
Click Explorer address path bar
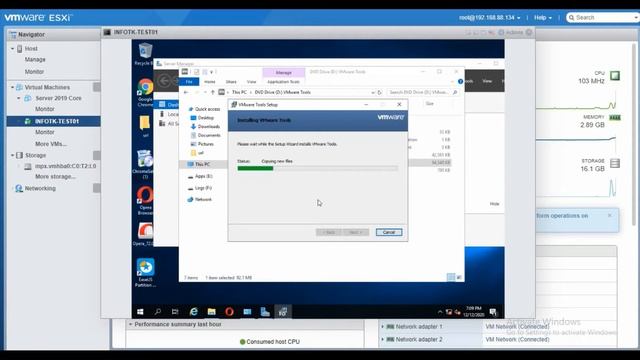301,93
